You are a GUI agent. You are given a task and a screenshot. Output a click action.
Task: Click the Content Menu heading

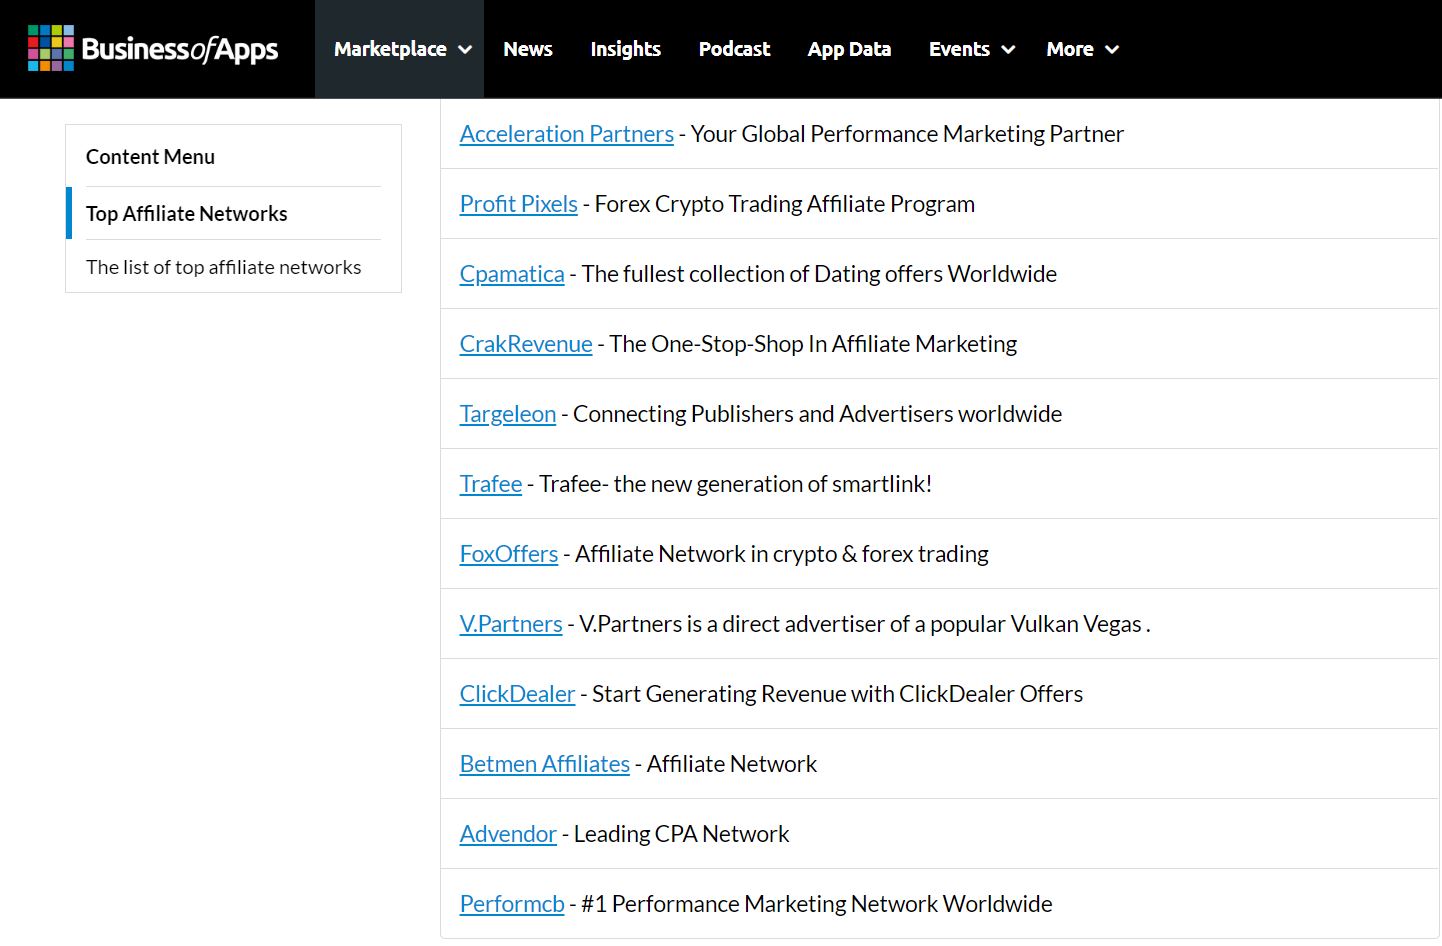pyautogui.click(x=150, y=157)
